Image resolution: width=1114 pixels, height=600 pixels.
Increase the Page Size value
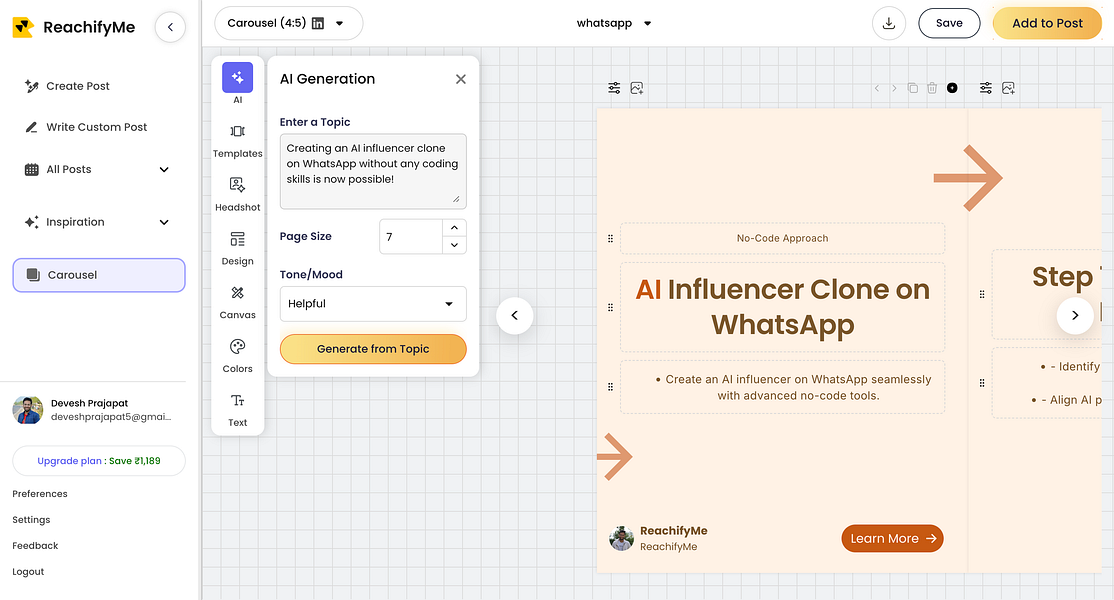454,227
